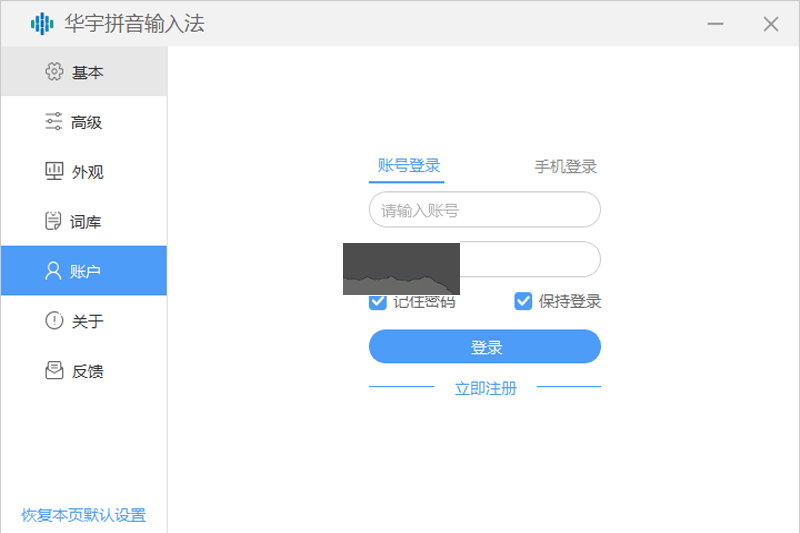Open the 立即注册 link
800x533 pixels.
click(485, 389)
